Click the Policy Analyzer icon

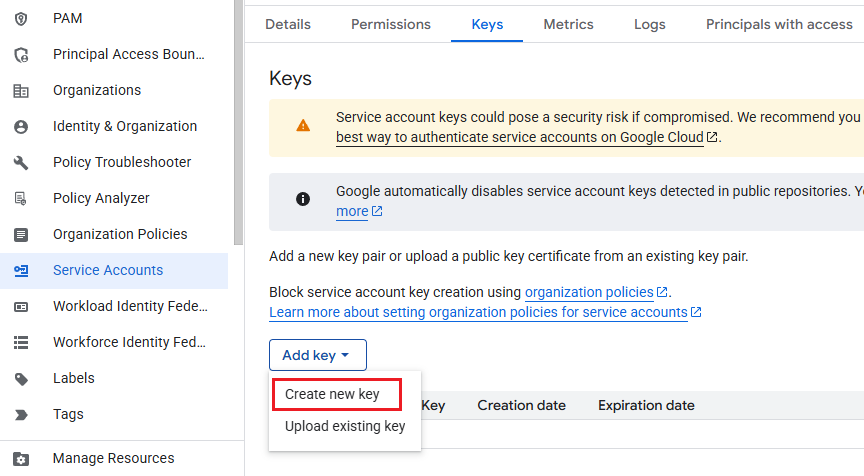pos(21,198)
